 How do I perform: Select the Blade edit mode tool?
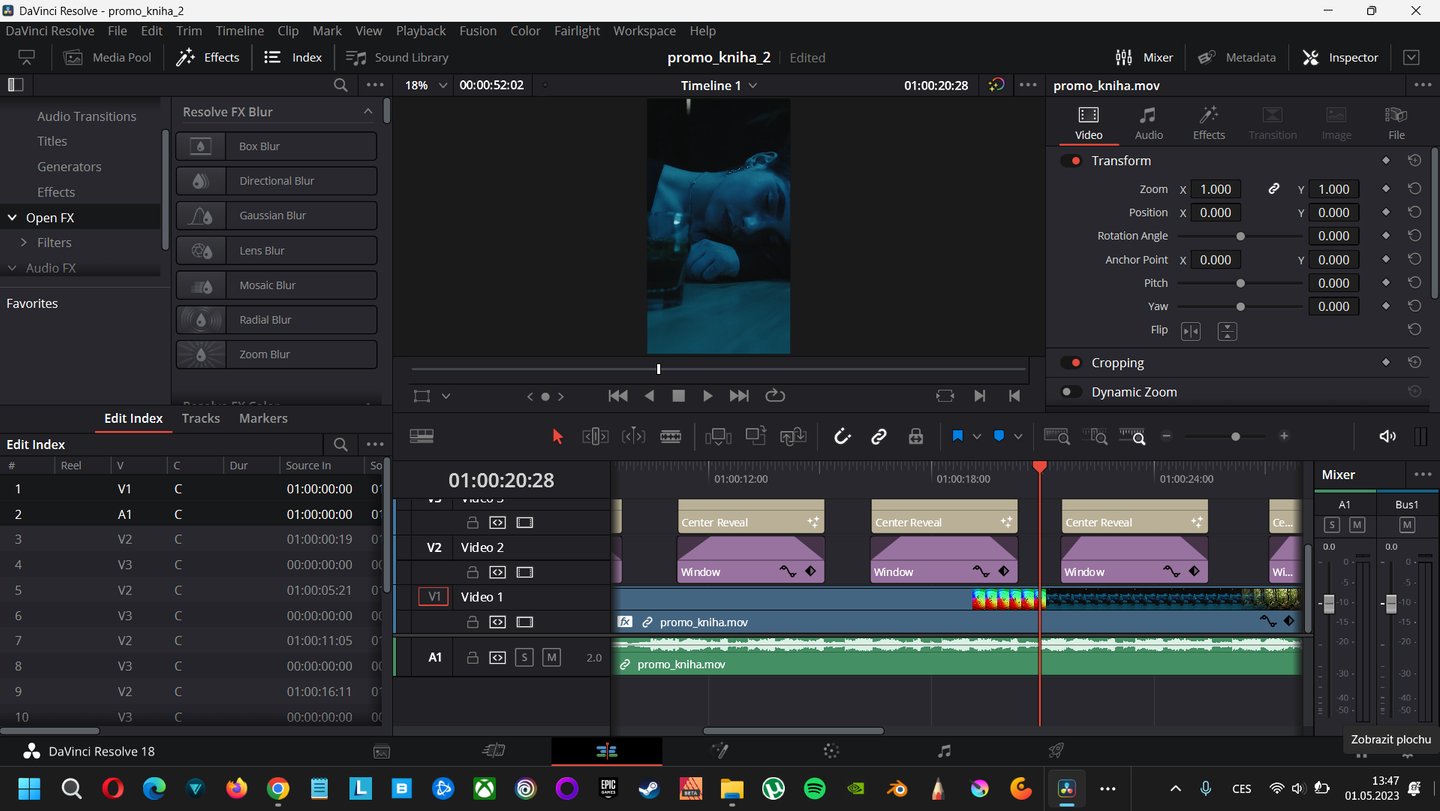pos(670,436)
